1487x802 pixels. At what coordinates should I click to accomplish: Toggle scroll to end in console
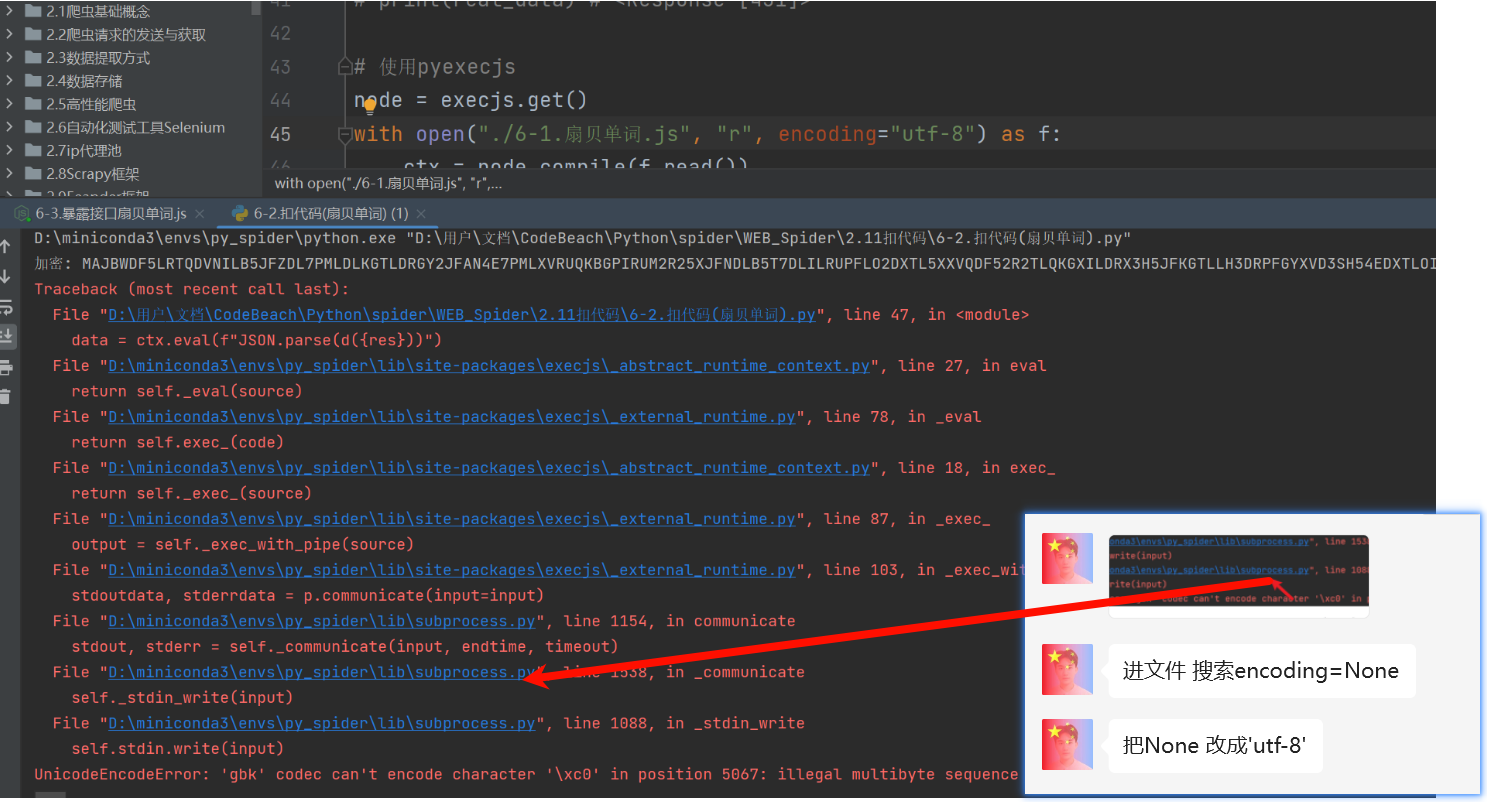[6, 335]
